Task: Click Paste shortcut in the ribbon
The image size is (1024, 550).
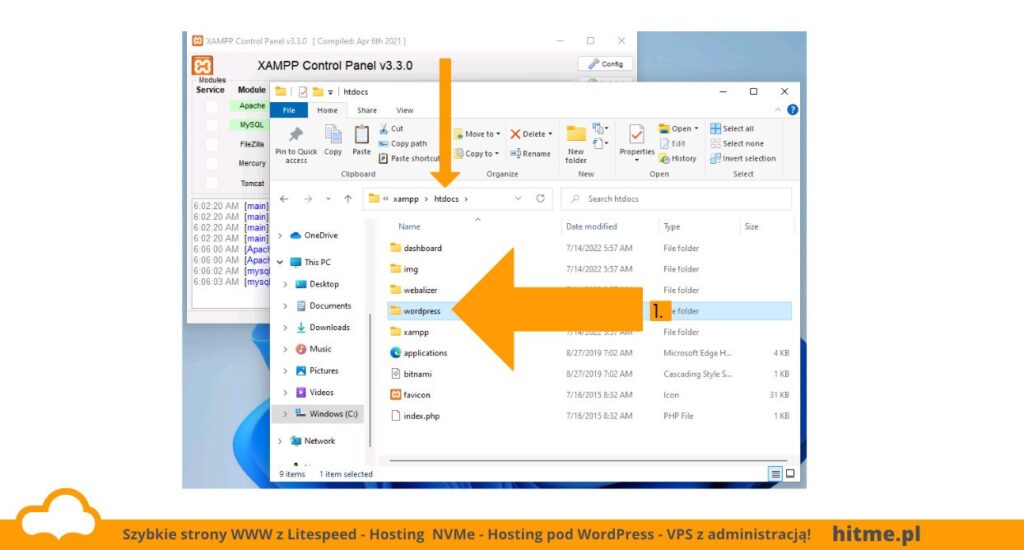Action: [x=409, y=159]
